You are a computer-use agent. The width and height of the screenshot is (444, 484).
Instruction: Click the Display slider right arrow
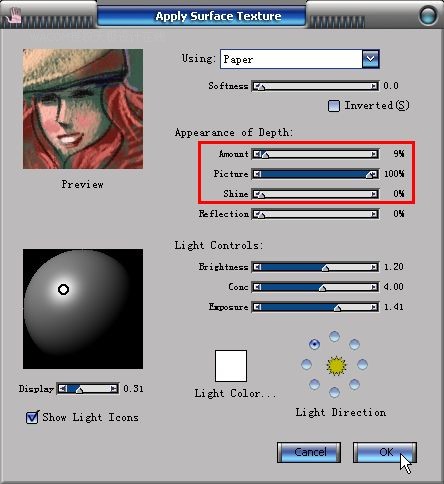114,389
